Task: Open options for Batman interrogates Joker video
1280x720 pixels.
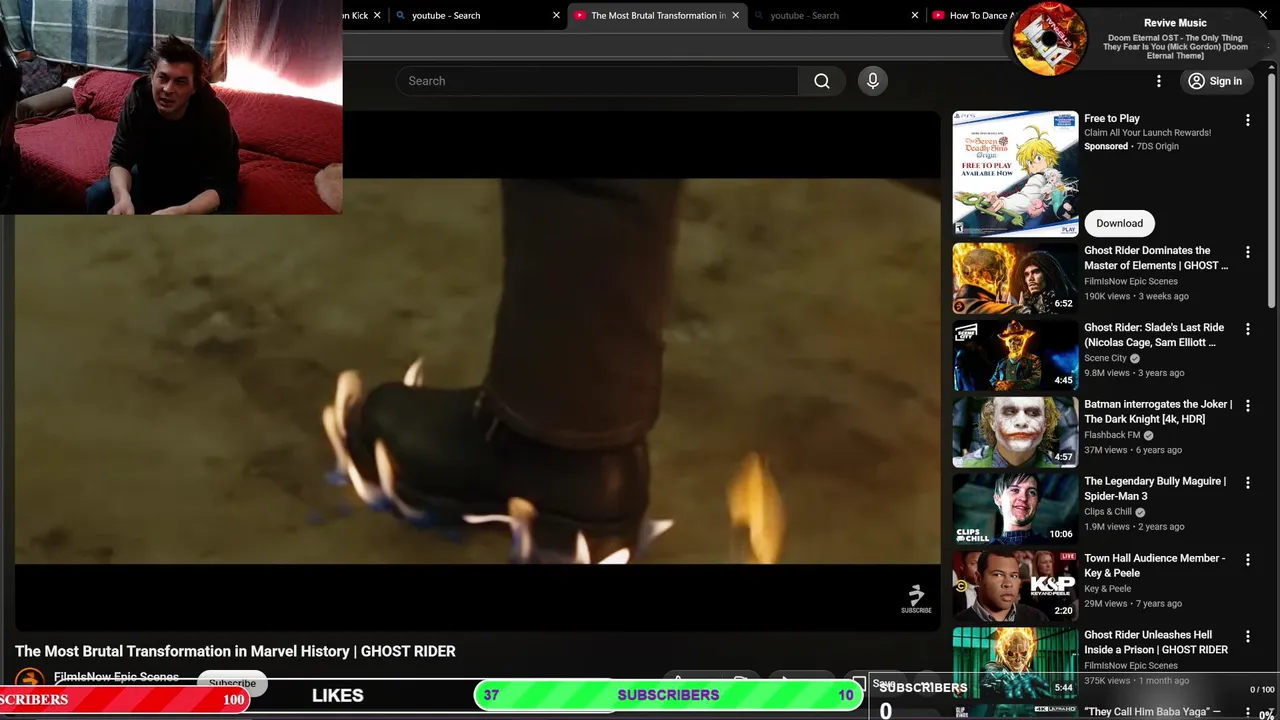Action: point(1247,406)
